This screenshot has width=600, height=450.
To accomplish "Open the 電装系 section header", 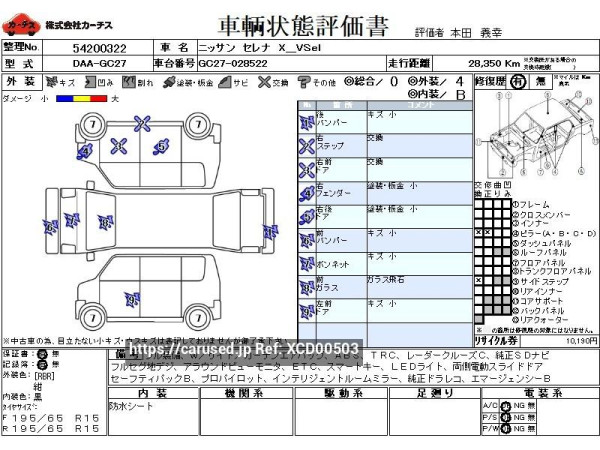I will coord(540,393).
